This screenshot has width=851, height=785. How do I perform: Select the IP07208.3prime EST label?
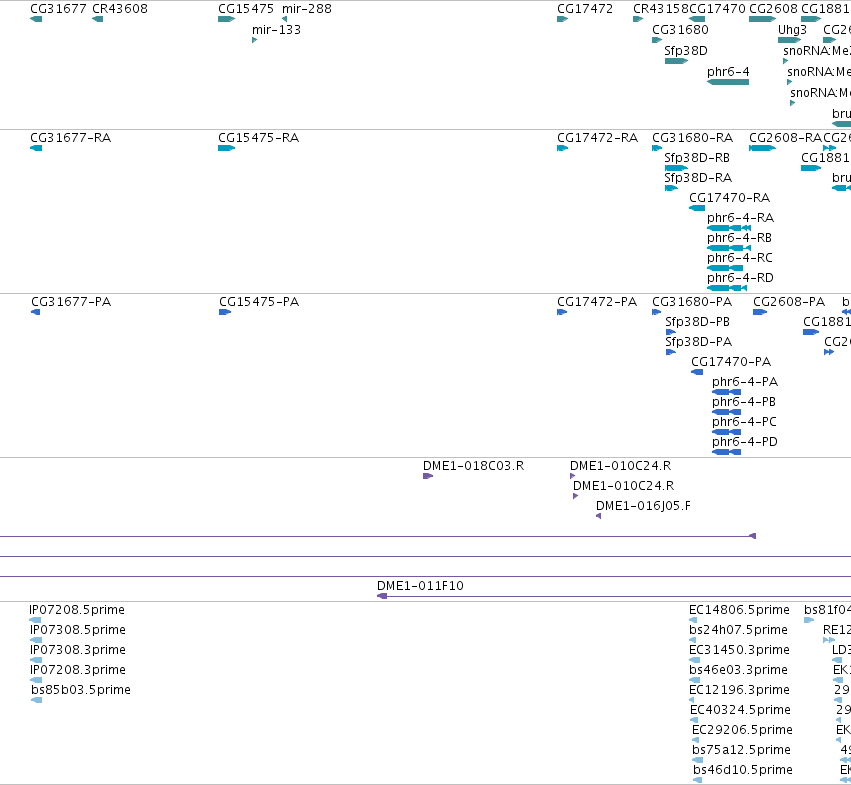[x=78, y=670]
